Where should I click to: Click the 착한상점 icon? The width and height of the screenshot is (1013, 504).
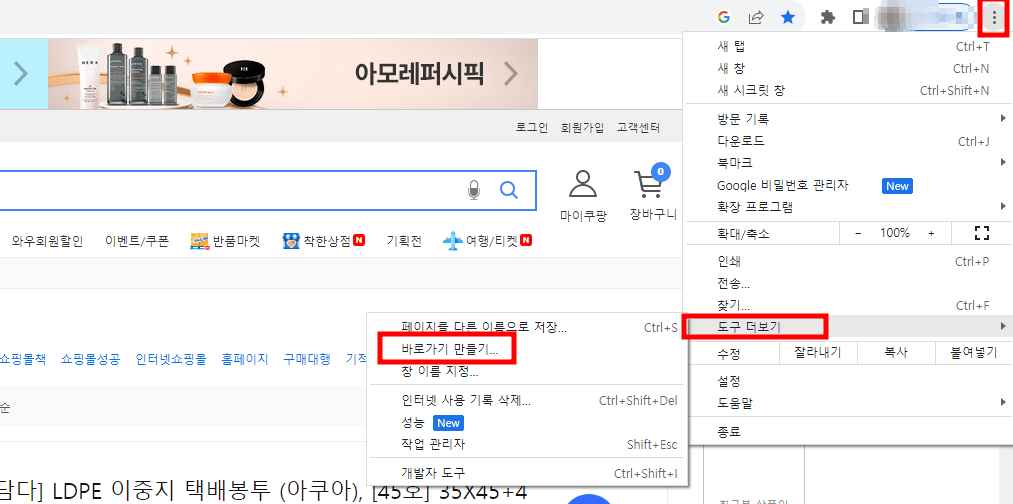[x=291, y=242]
